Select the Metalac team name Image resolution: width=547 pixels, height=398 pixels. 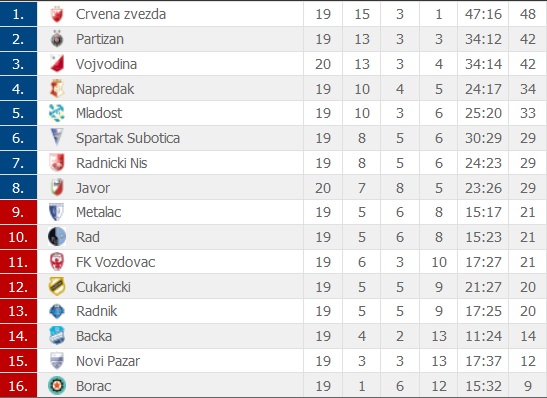(99, 212)
